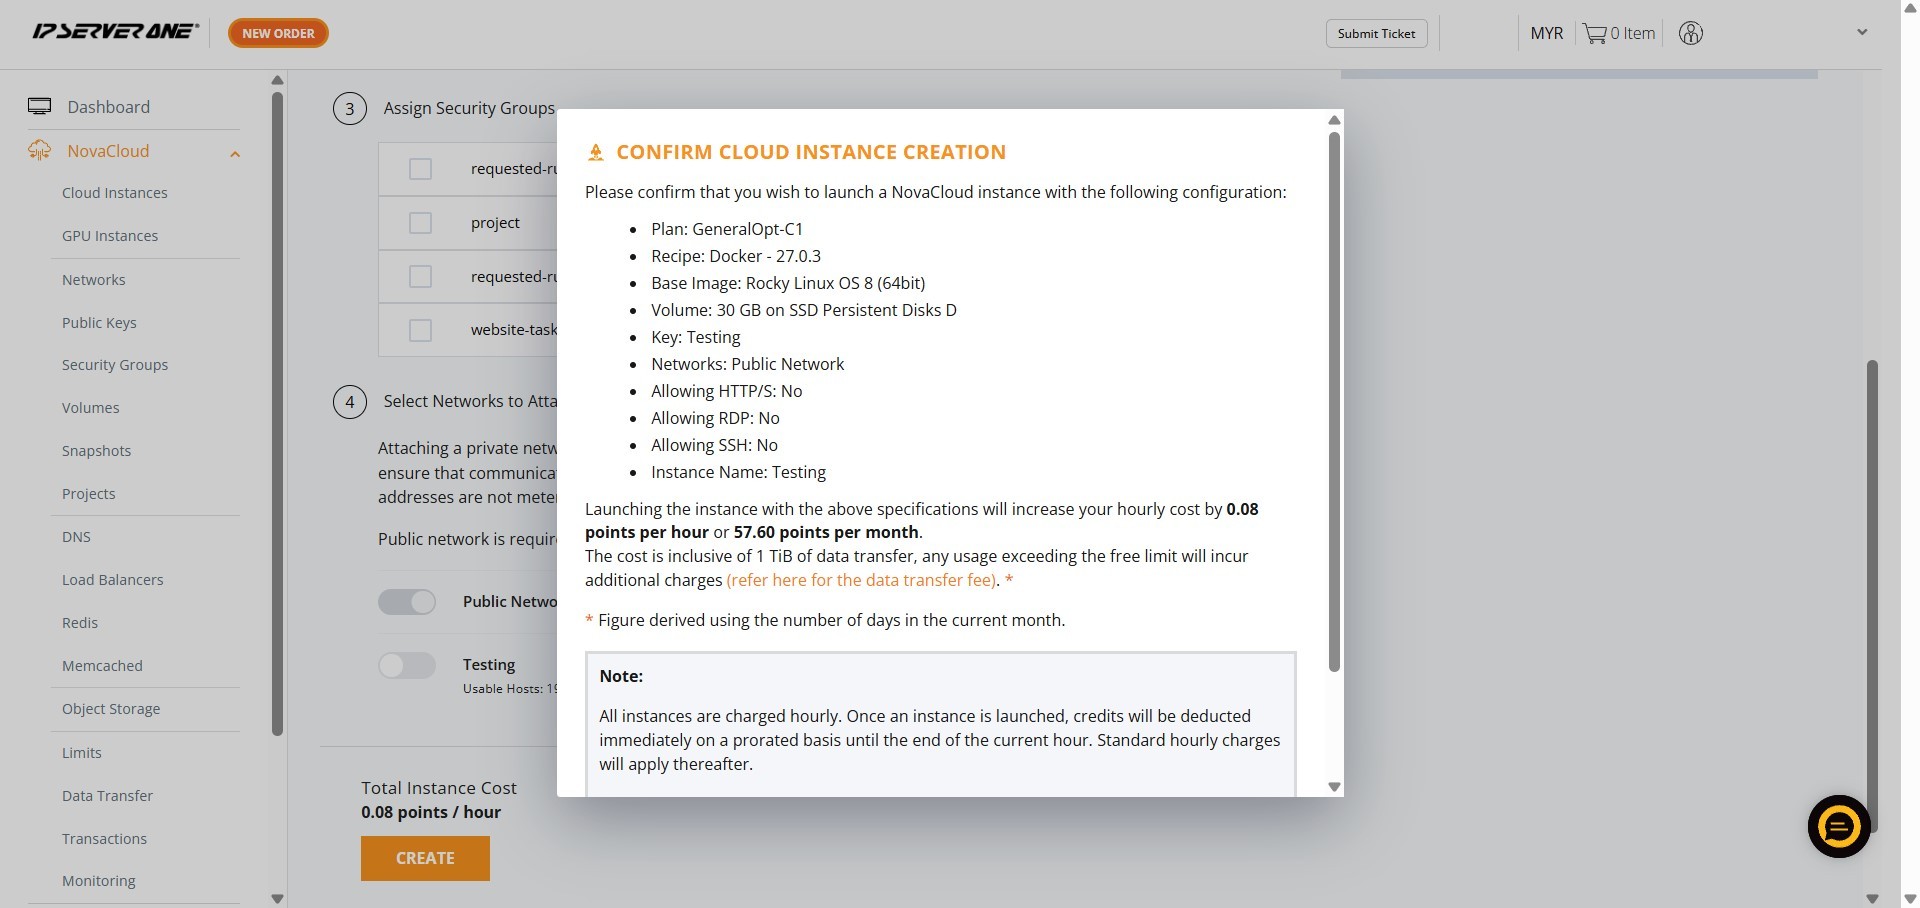Check the website-task security group checkbox
1920x908 pixels.
click(x=420, y=330)
